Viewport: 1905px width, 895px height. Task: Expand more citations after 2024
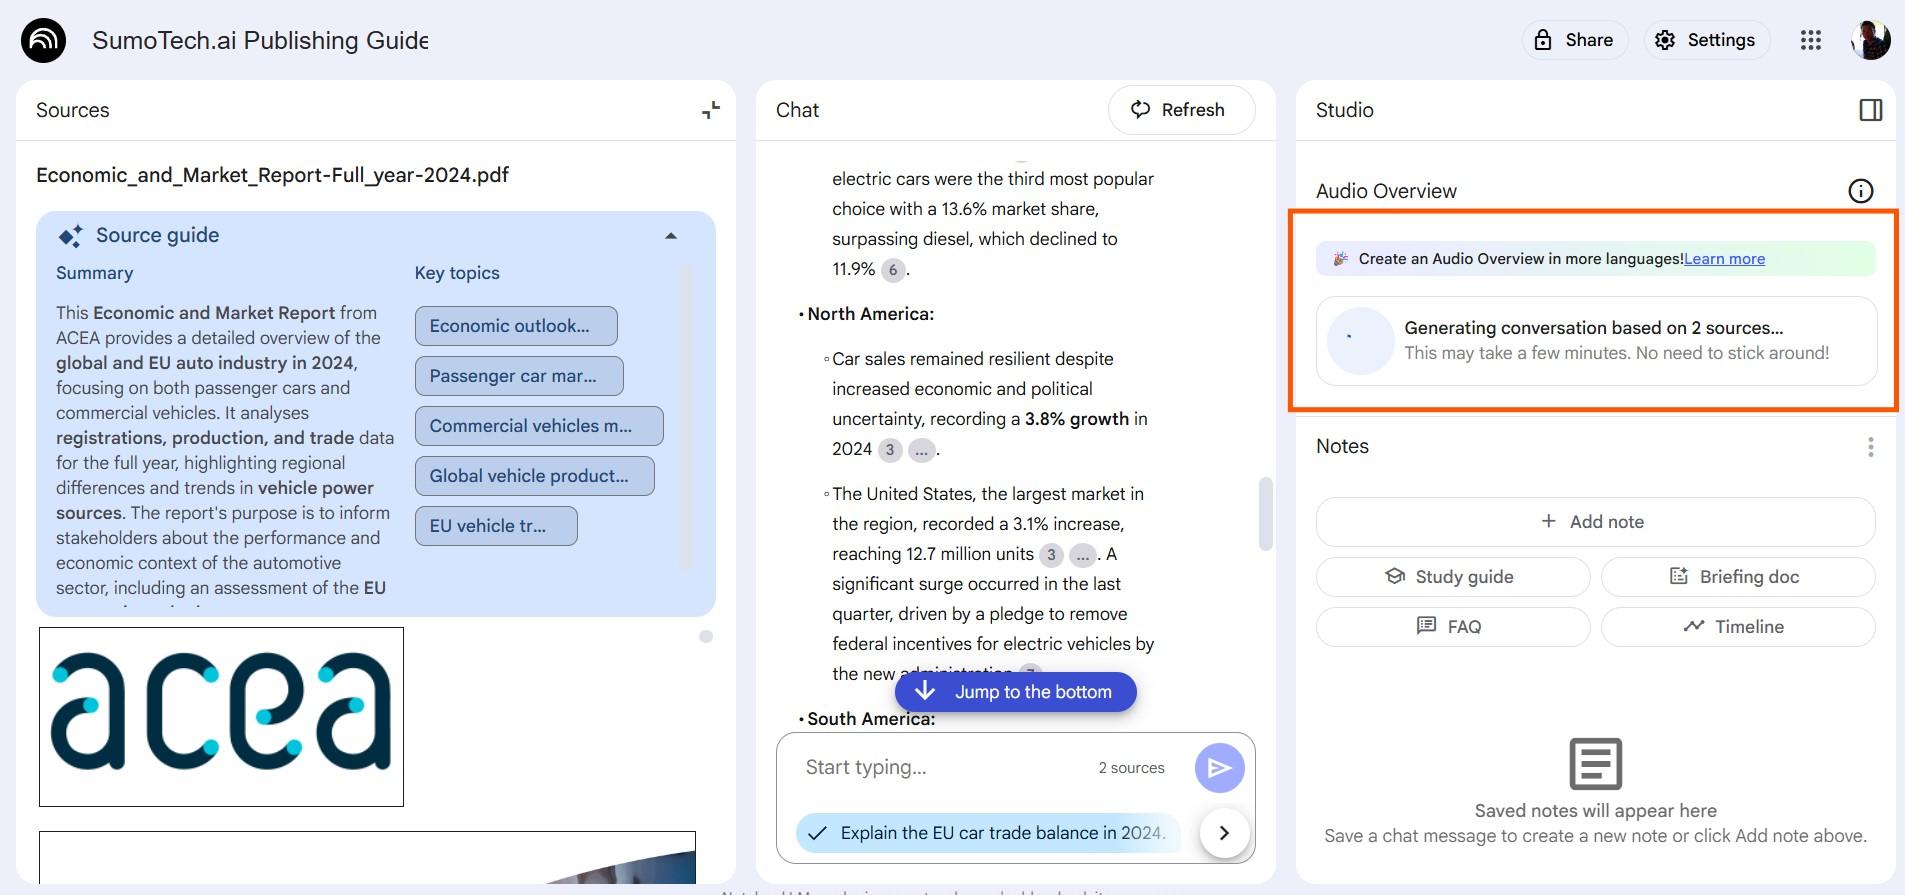(922, 450)
